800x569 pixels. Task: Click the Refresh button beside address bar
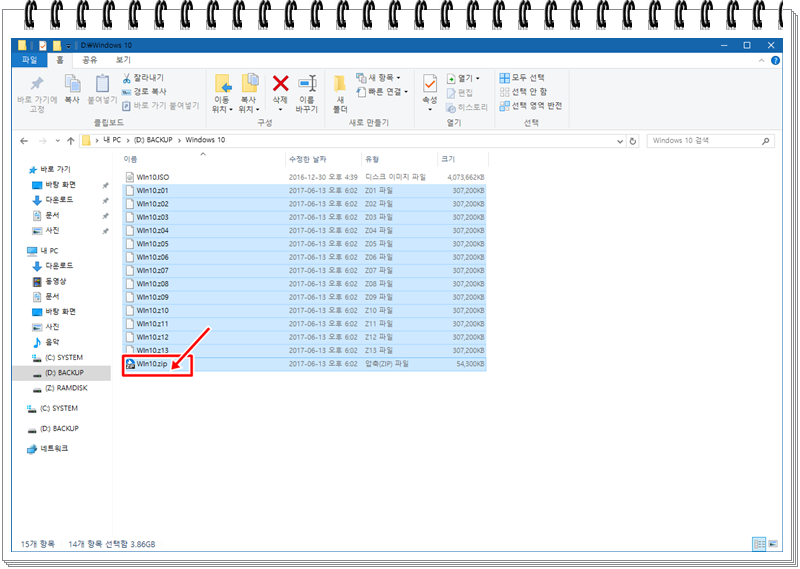633,141
